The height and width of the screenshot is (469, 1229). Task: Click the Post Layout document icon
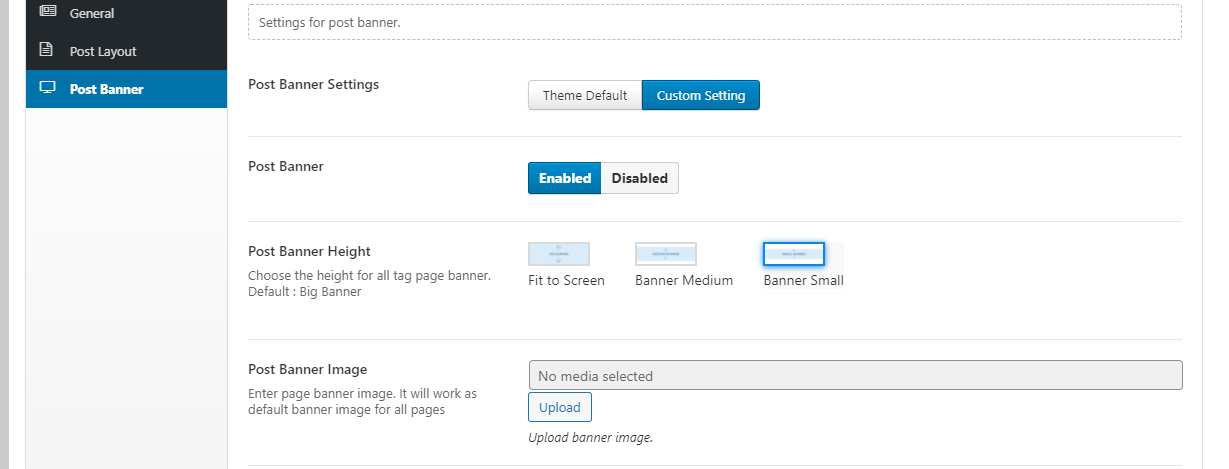point(46,50)
